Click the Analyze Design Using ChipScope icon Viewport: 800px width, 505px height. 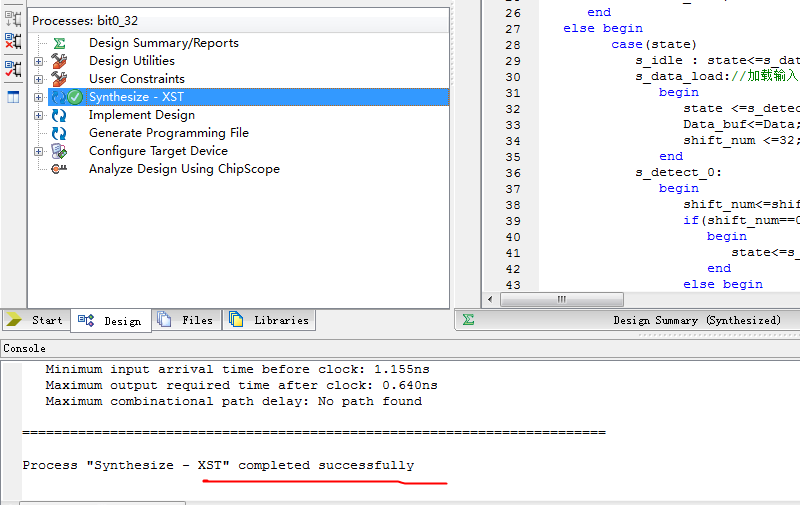[59, 169]
